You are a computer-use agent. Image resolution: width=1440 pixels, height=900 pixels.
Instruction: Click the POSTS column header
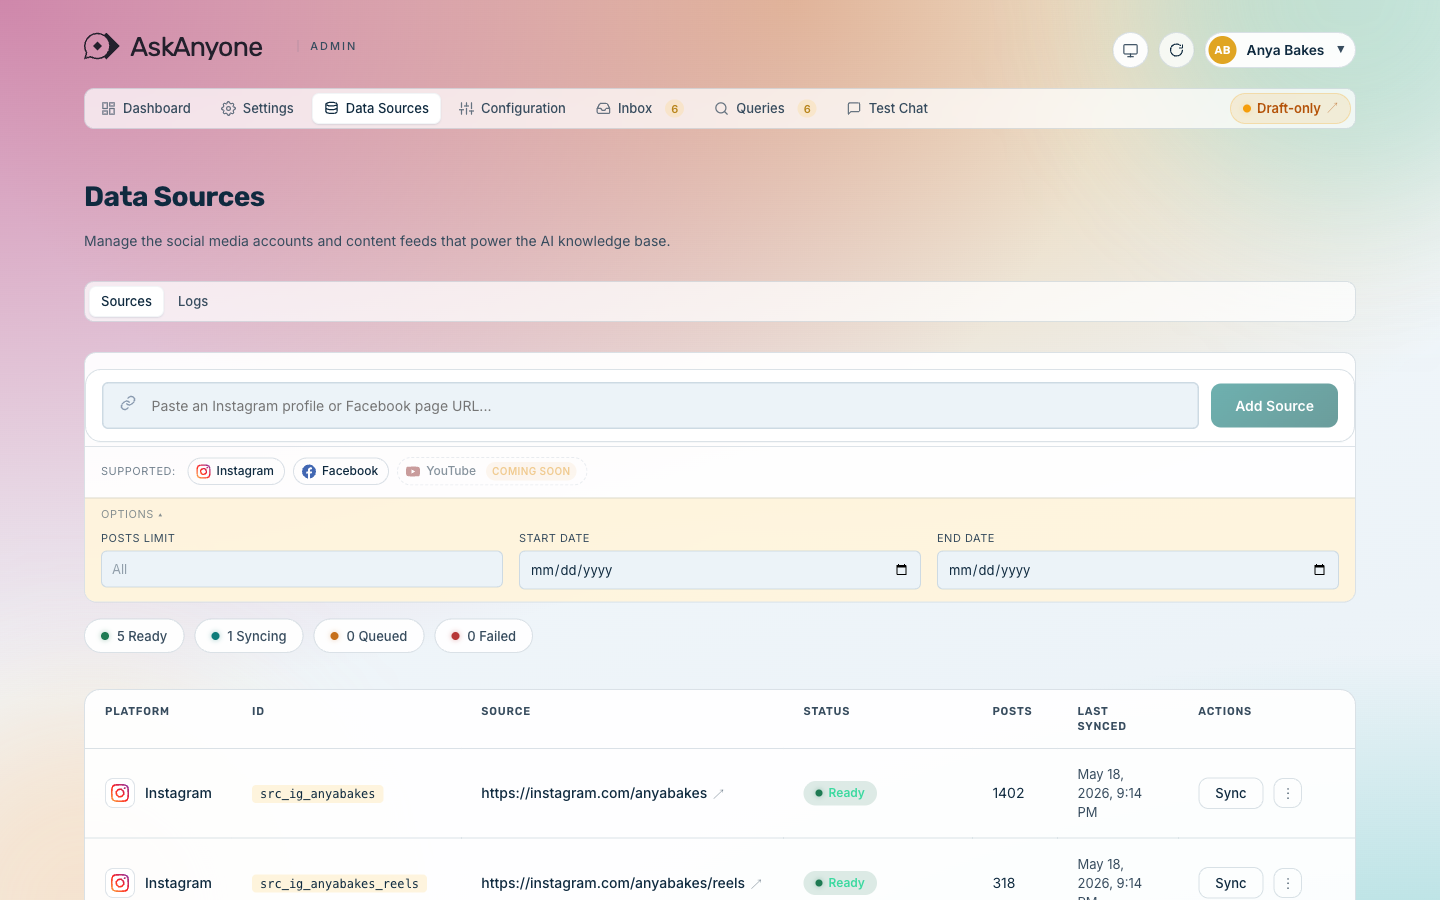1012,712
